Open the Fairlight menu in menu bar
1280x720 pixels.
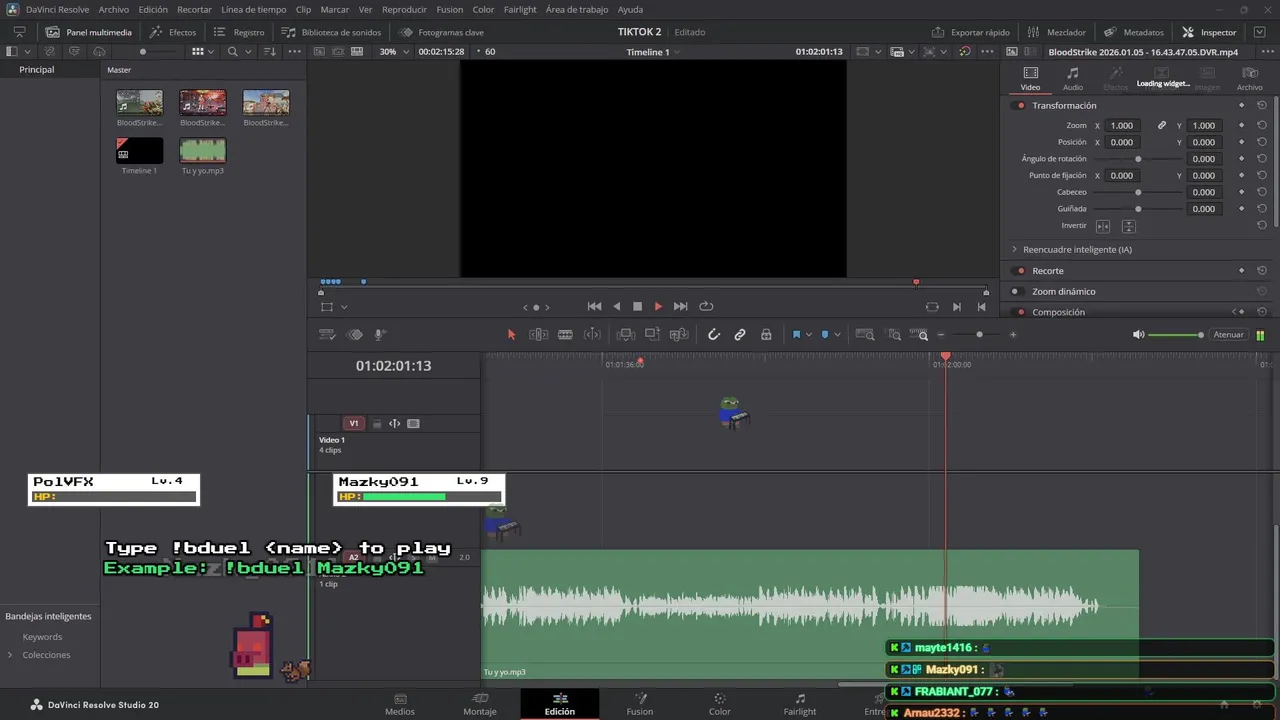point(520,9)
